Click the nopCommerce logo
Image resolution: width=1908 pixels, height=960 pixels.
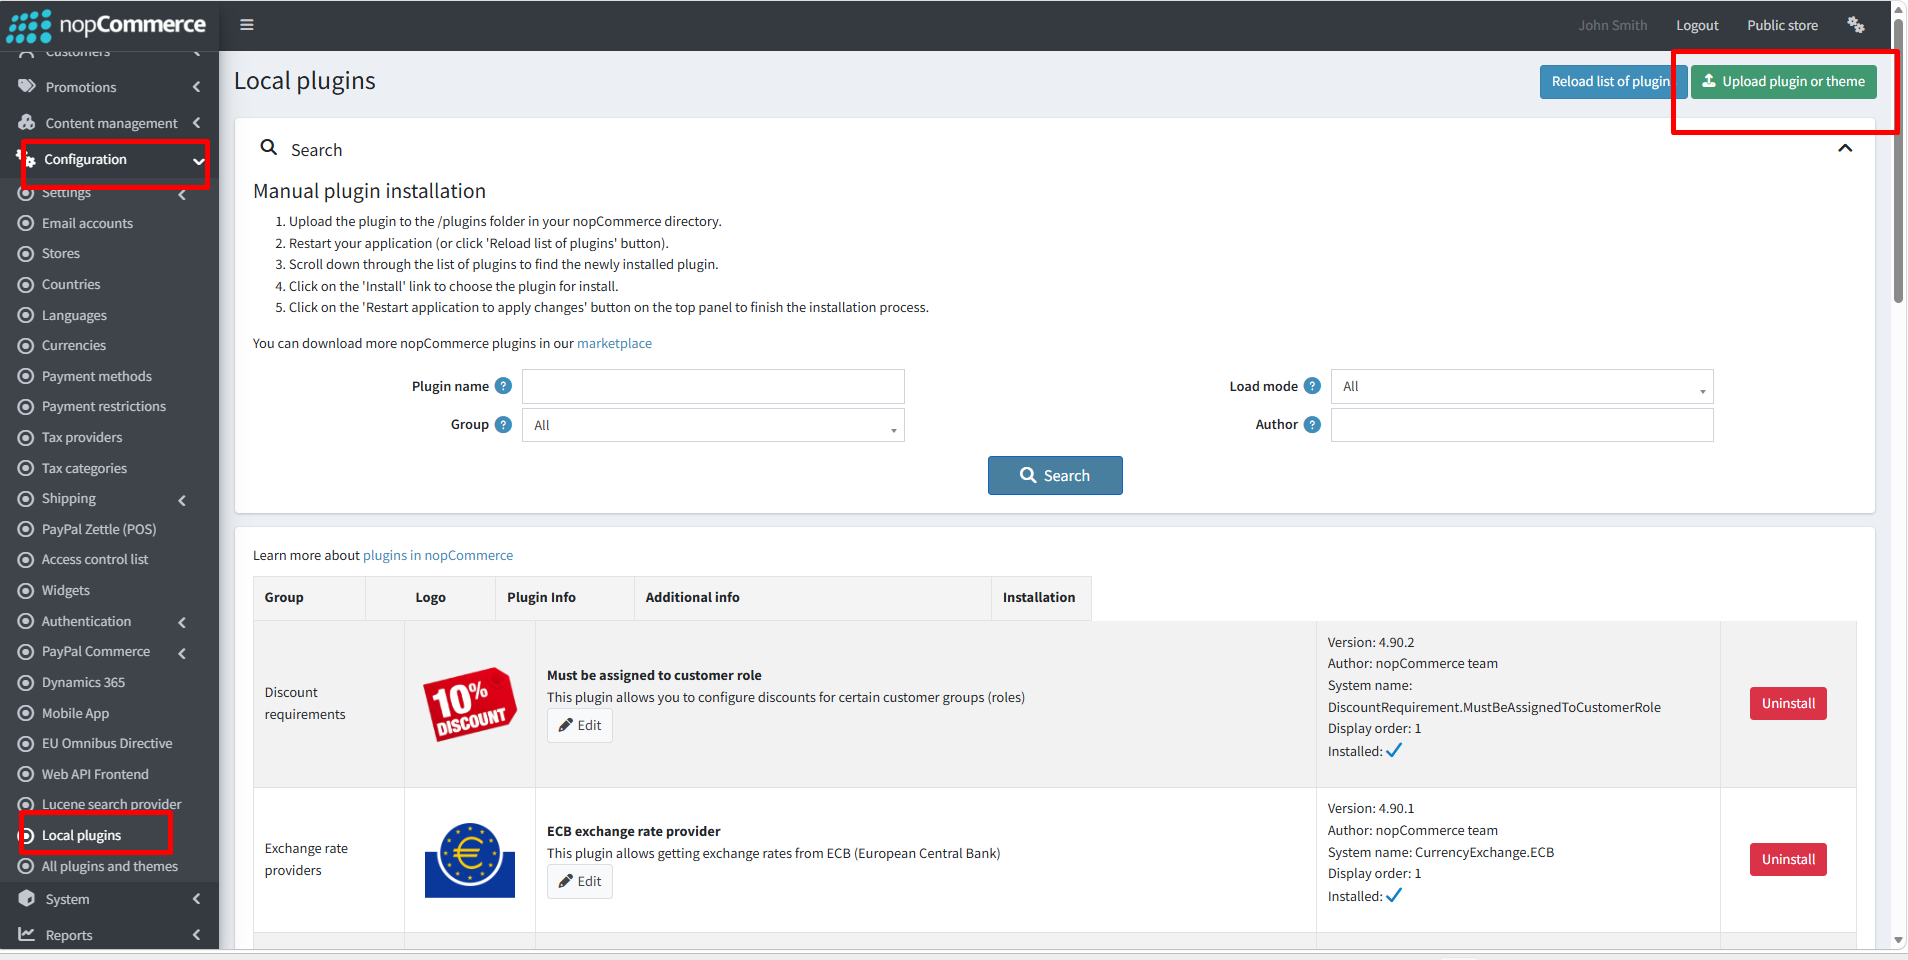coord(107,25)
